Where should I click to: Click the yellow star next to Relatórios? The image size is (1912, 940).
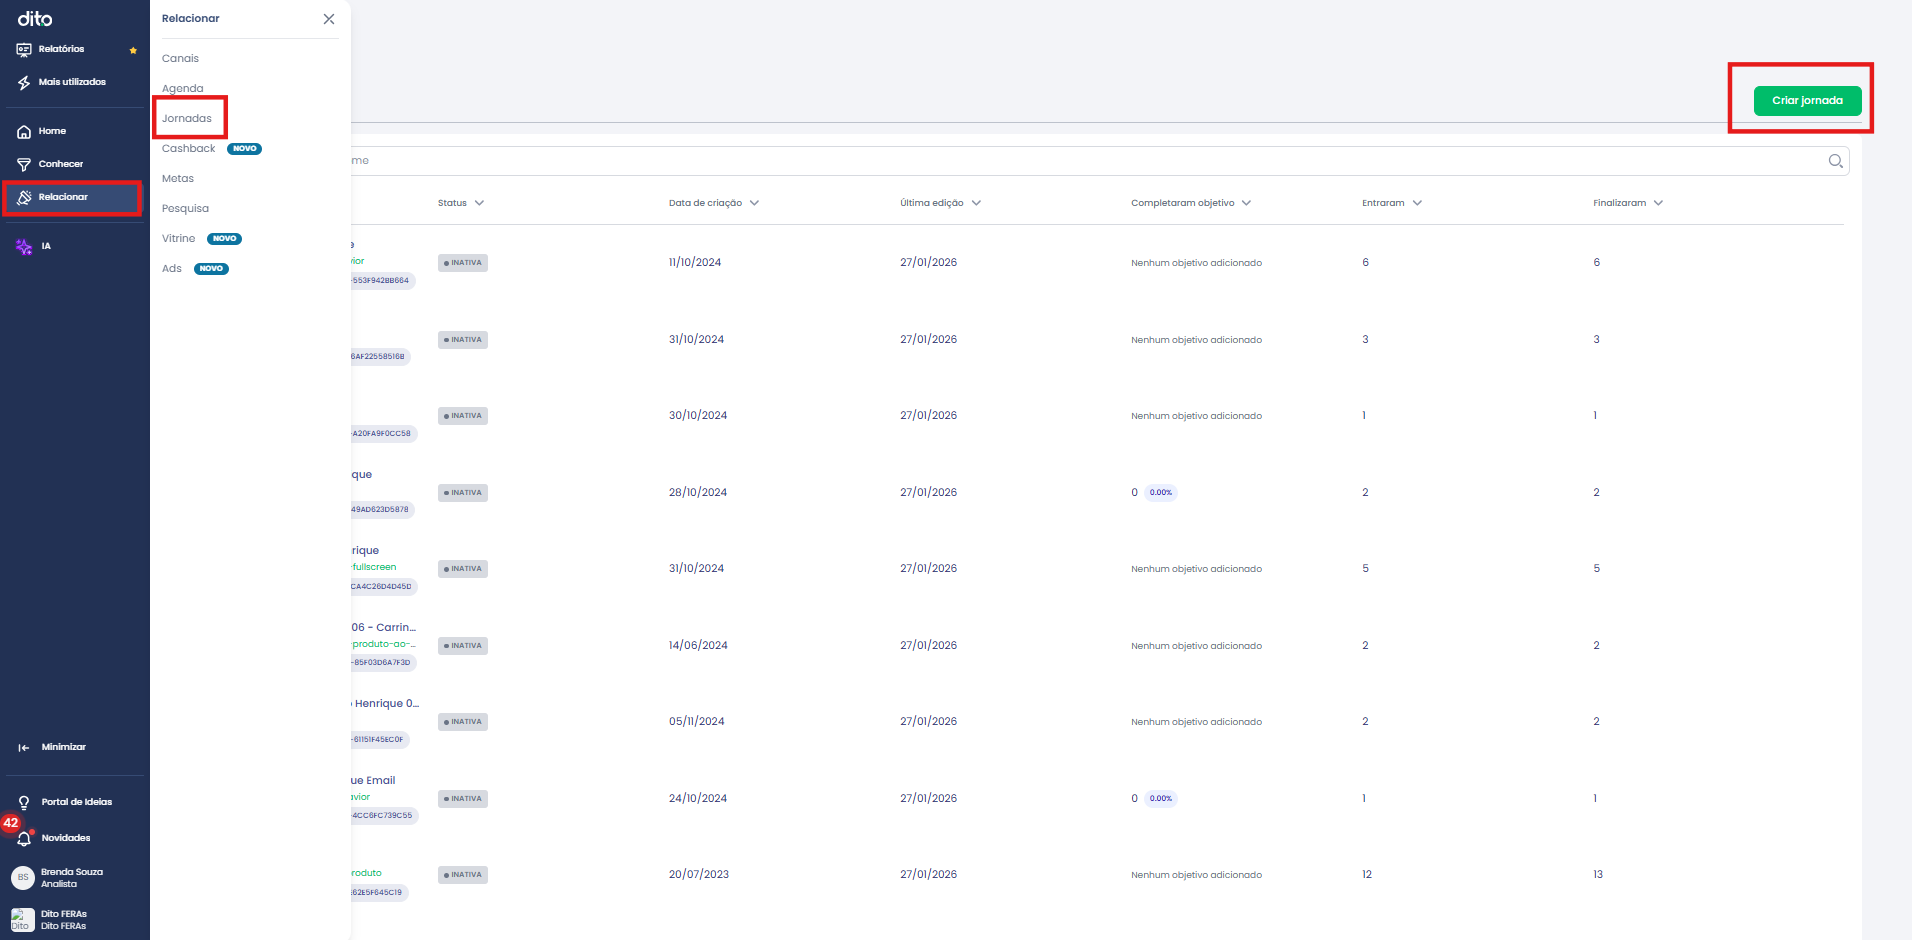(x=133, y=50)
